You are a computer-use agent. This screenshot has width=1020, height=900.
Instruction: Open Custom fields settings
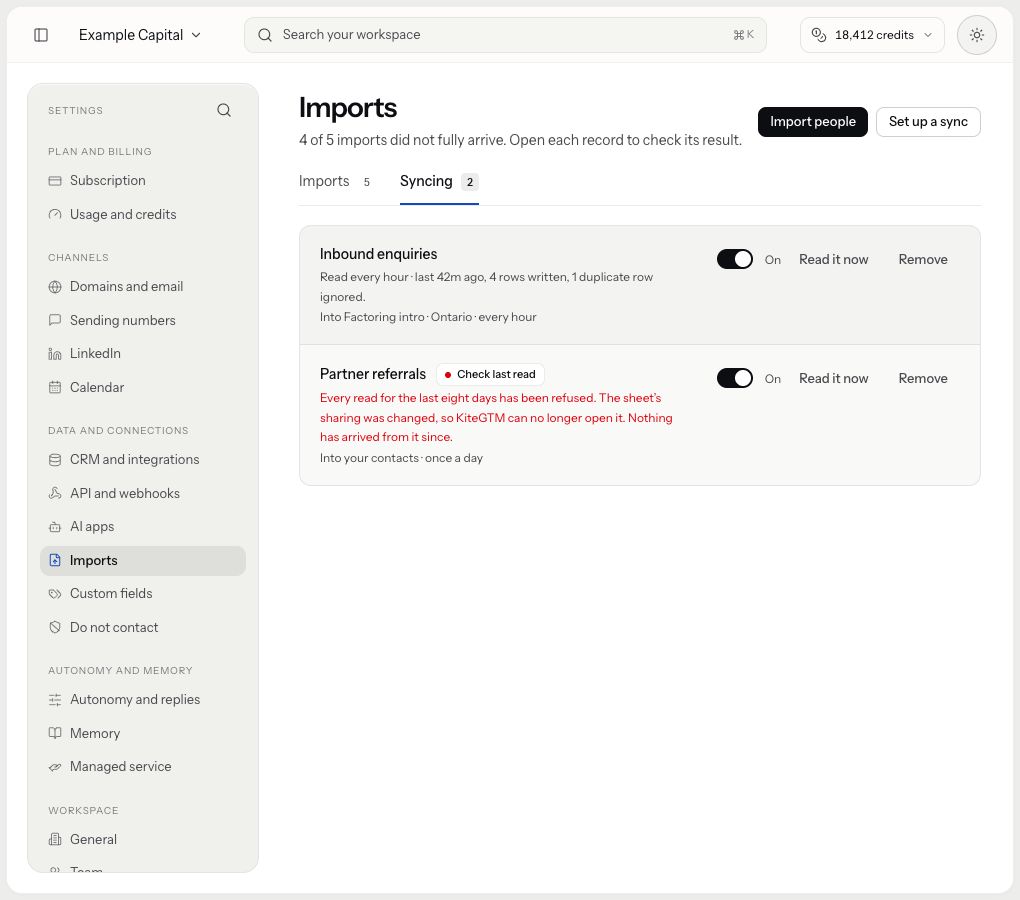[x=142, y=594]
